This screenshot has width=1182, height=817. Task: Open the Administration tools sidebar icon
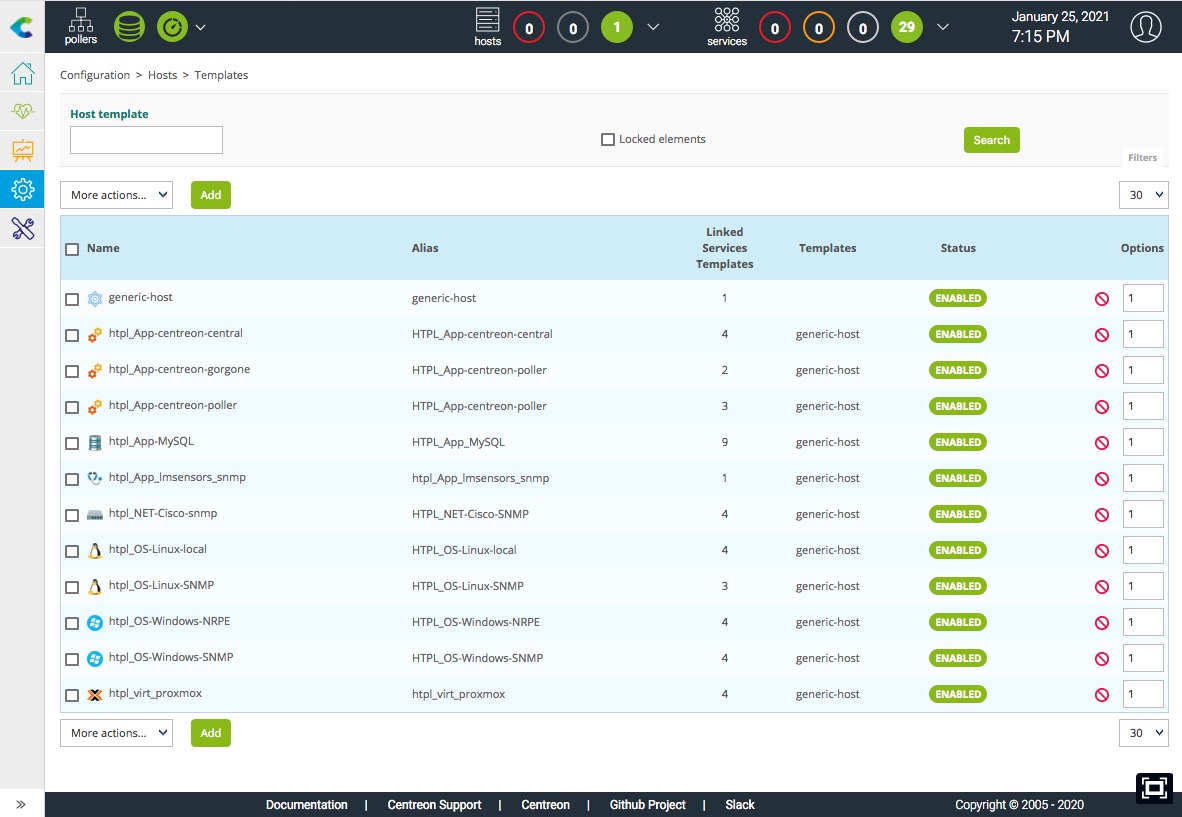coord(22,229)
